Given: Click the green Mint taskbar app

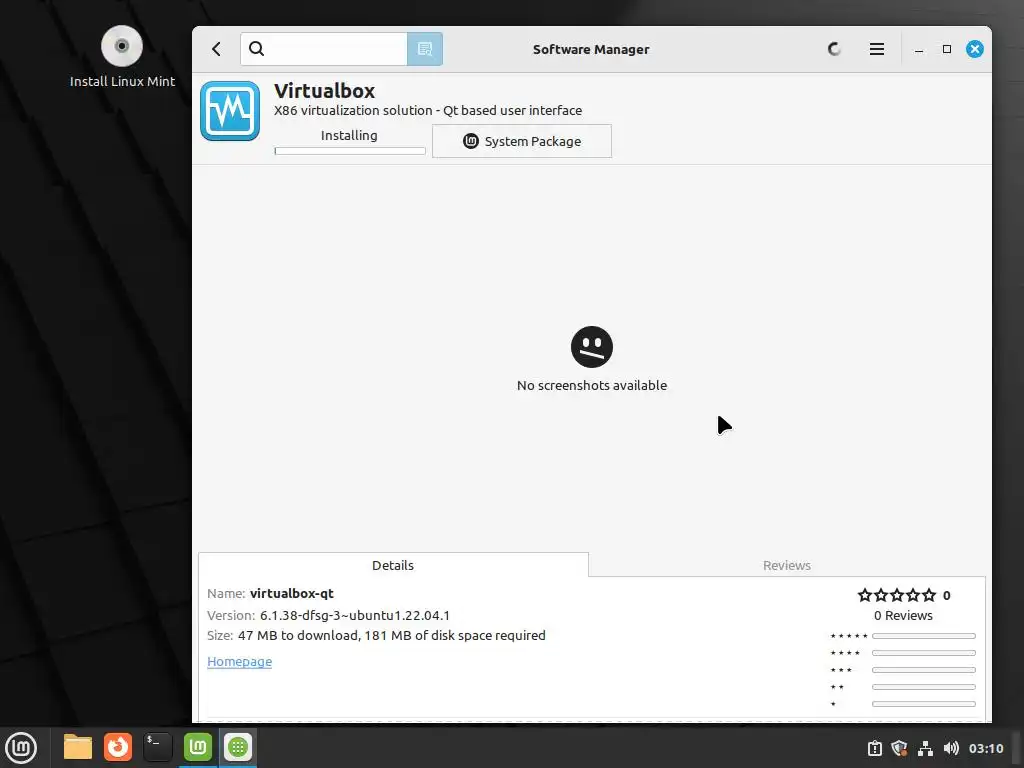Looking at the screenshot, I should point(198,747).
